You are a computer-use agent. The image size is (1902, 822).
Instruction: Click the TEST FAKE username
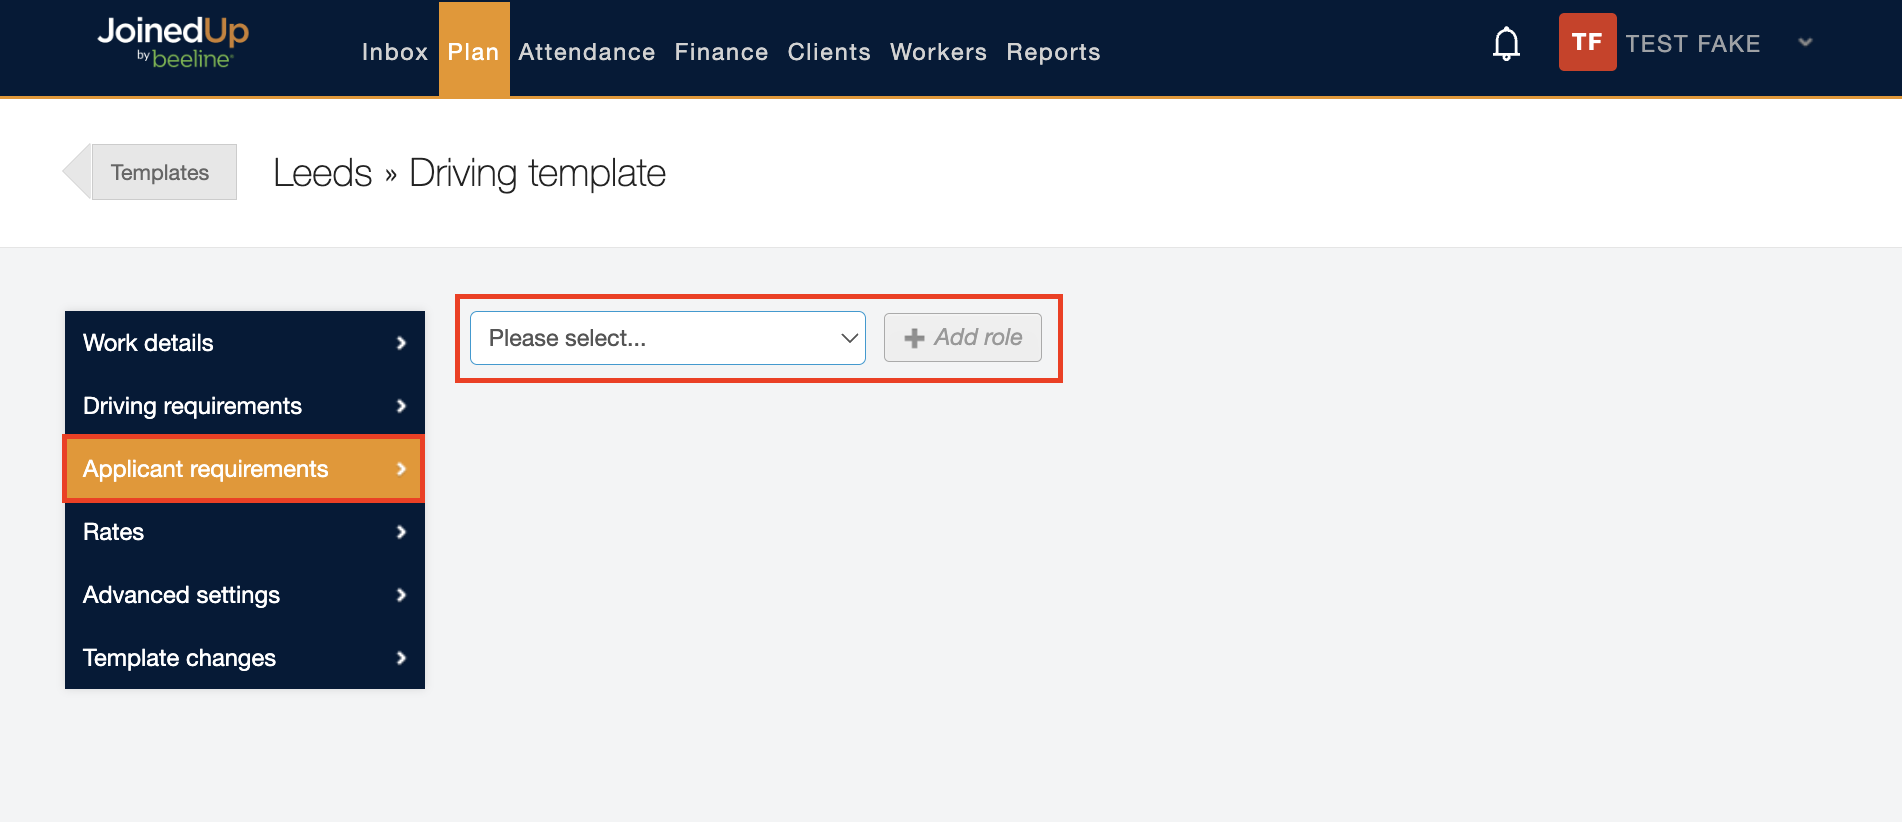point(1692,44)
